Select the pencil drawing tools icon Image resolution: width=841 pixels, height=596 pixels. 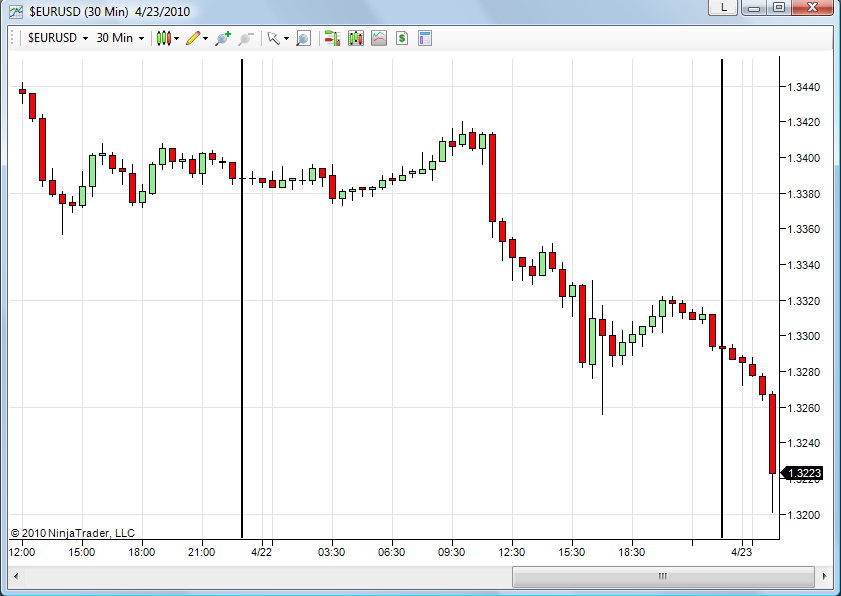[193, 38]
